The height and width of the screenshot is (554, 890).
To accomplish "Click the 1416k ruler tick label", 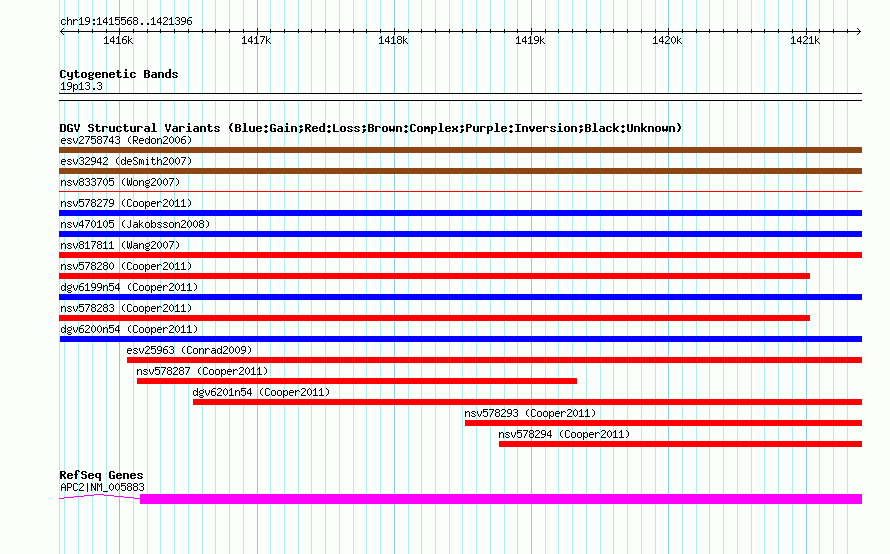I will 118,40.
